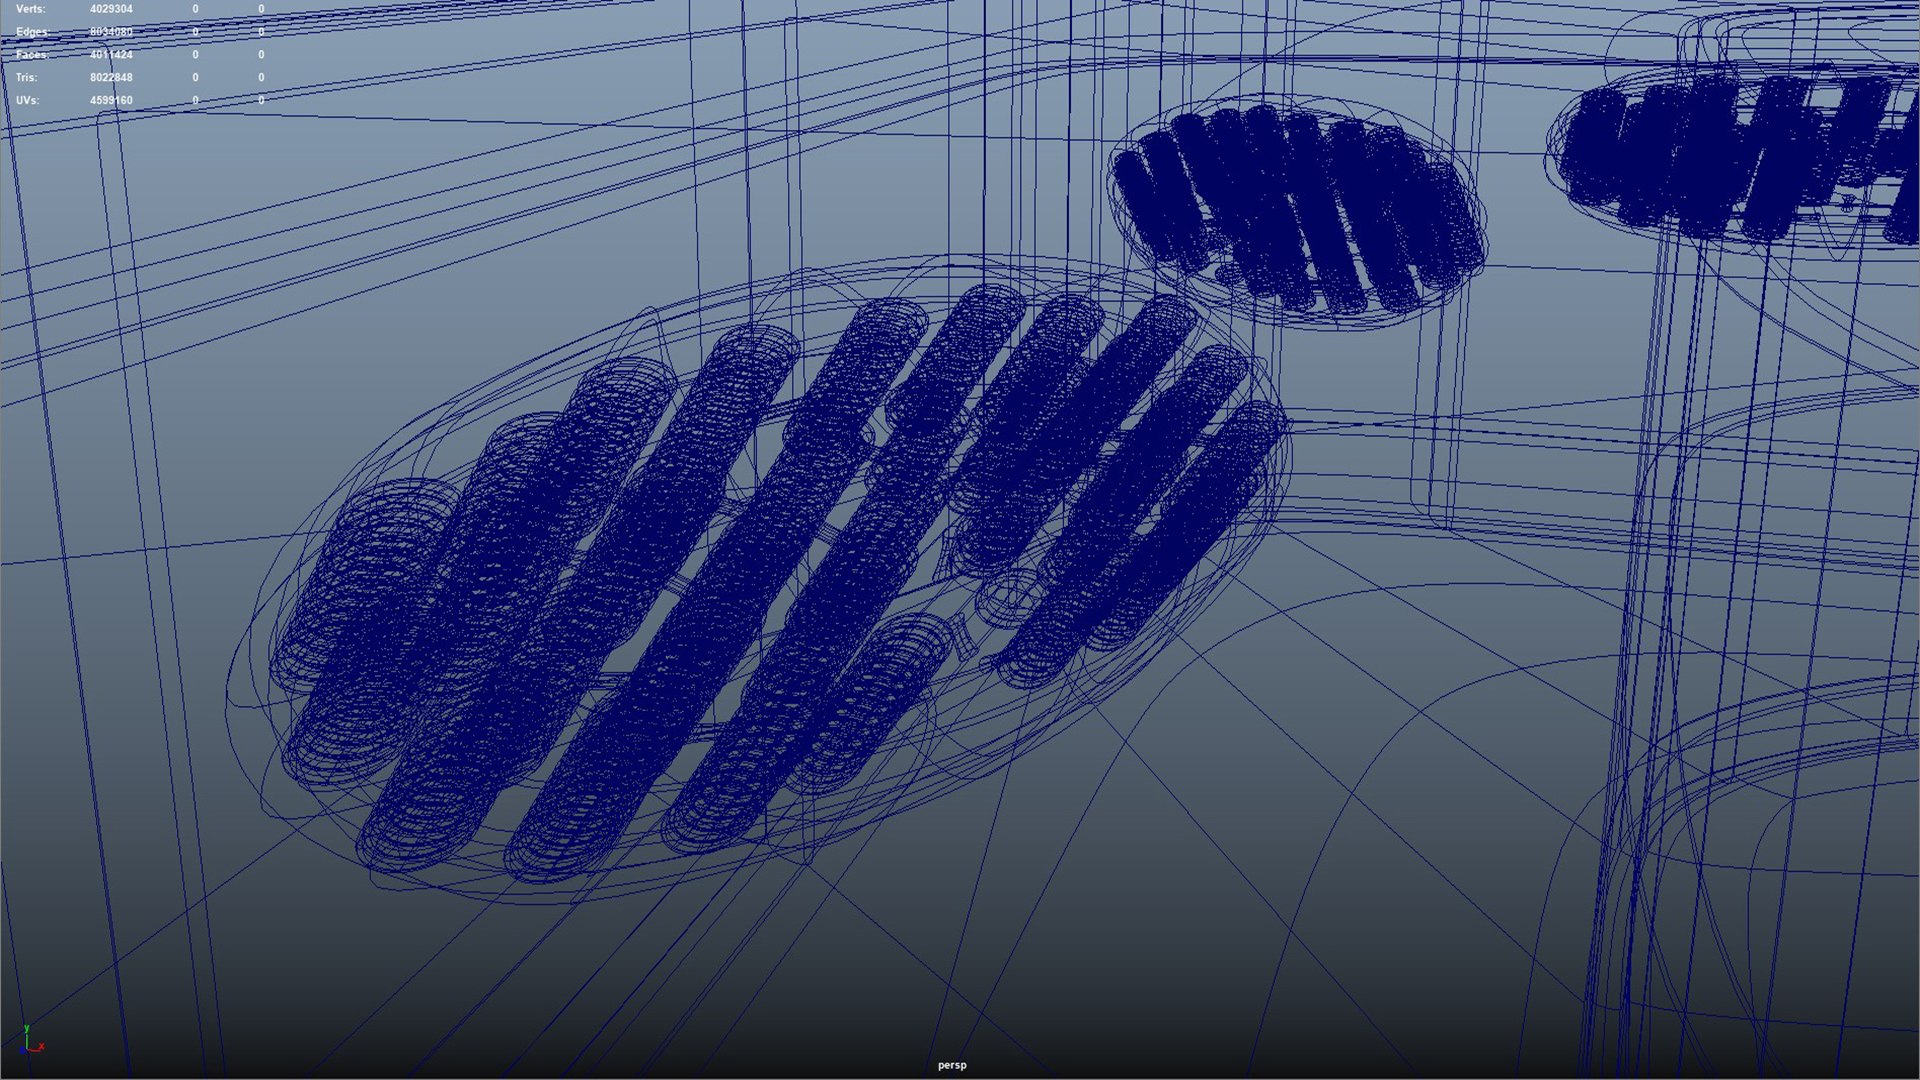Click the small ring inside the large oval wireframe

(1010, 599)
